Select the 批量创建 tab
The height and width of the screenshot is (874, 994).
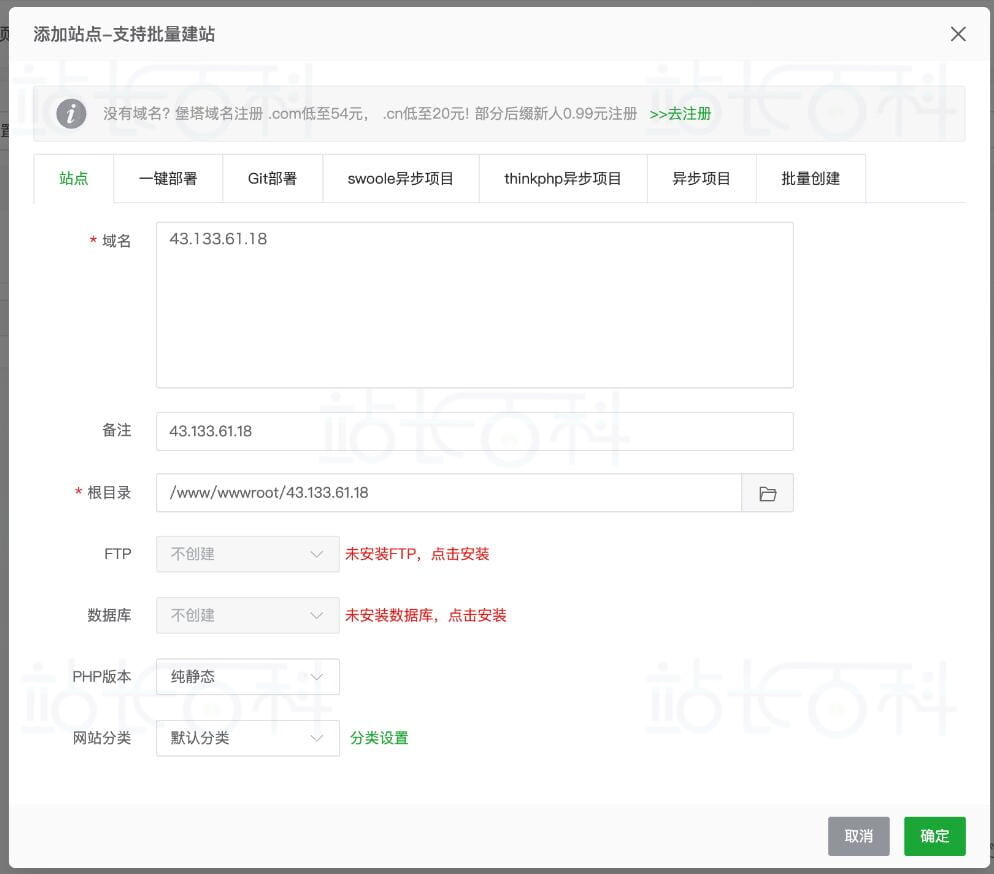coord(810,179)
